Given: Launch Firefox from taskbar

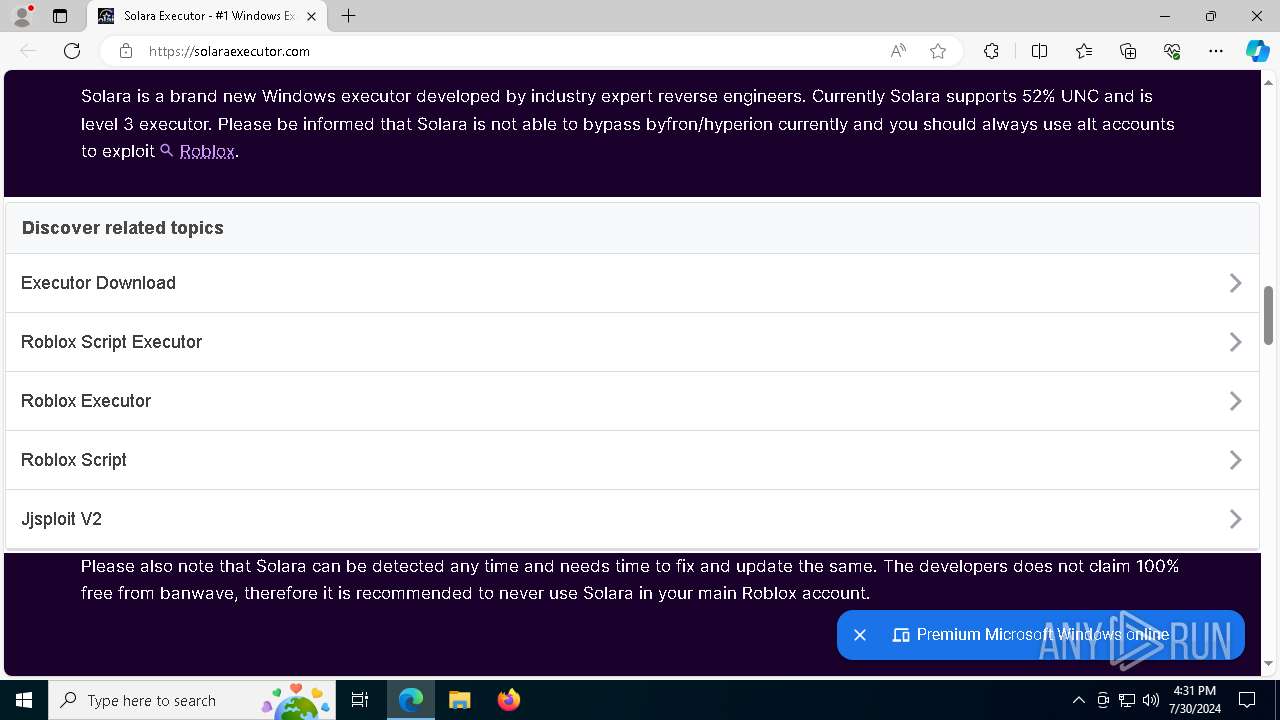Looking at the screenshot, I should 508,700.
